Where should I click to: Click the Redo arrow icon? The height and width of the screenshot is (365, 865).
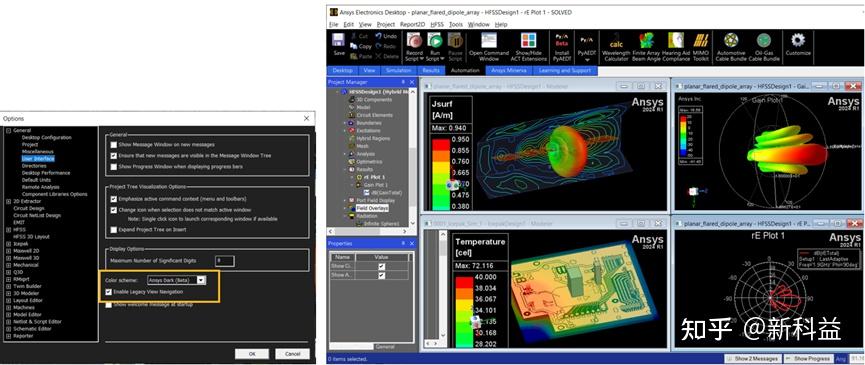(x=378, y=46)
